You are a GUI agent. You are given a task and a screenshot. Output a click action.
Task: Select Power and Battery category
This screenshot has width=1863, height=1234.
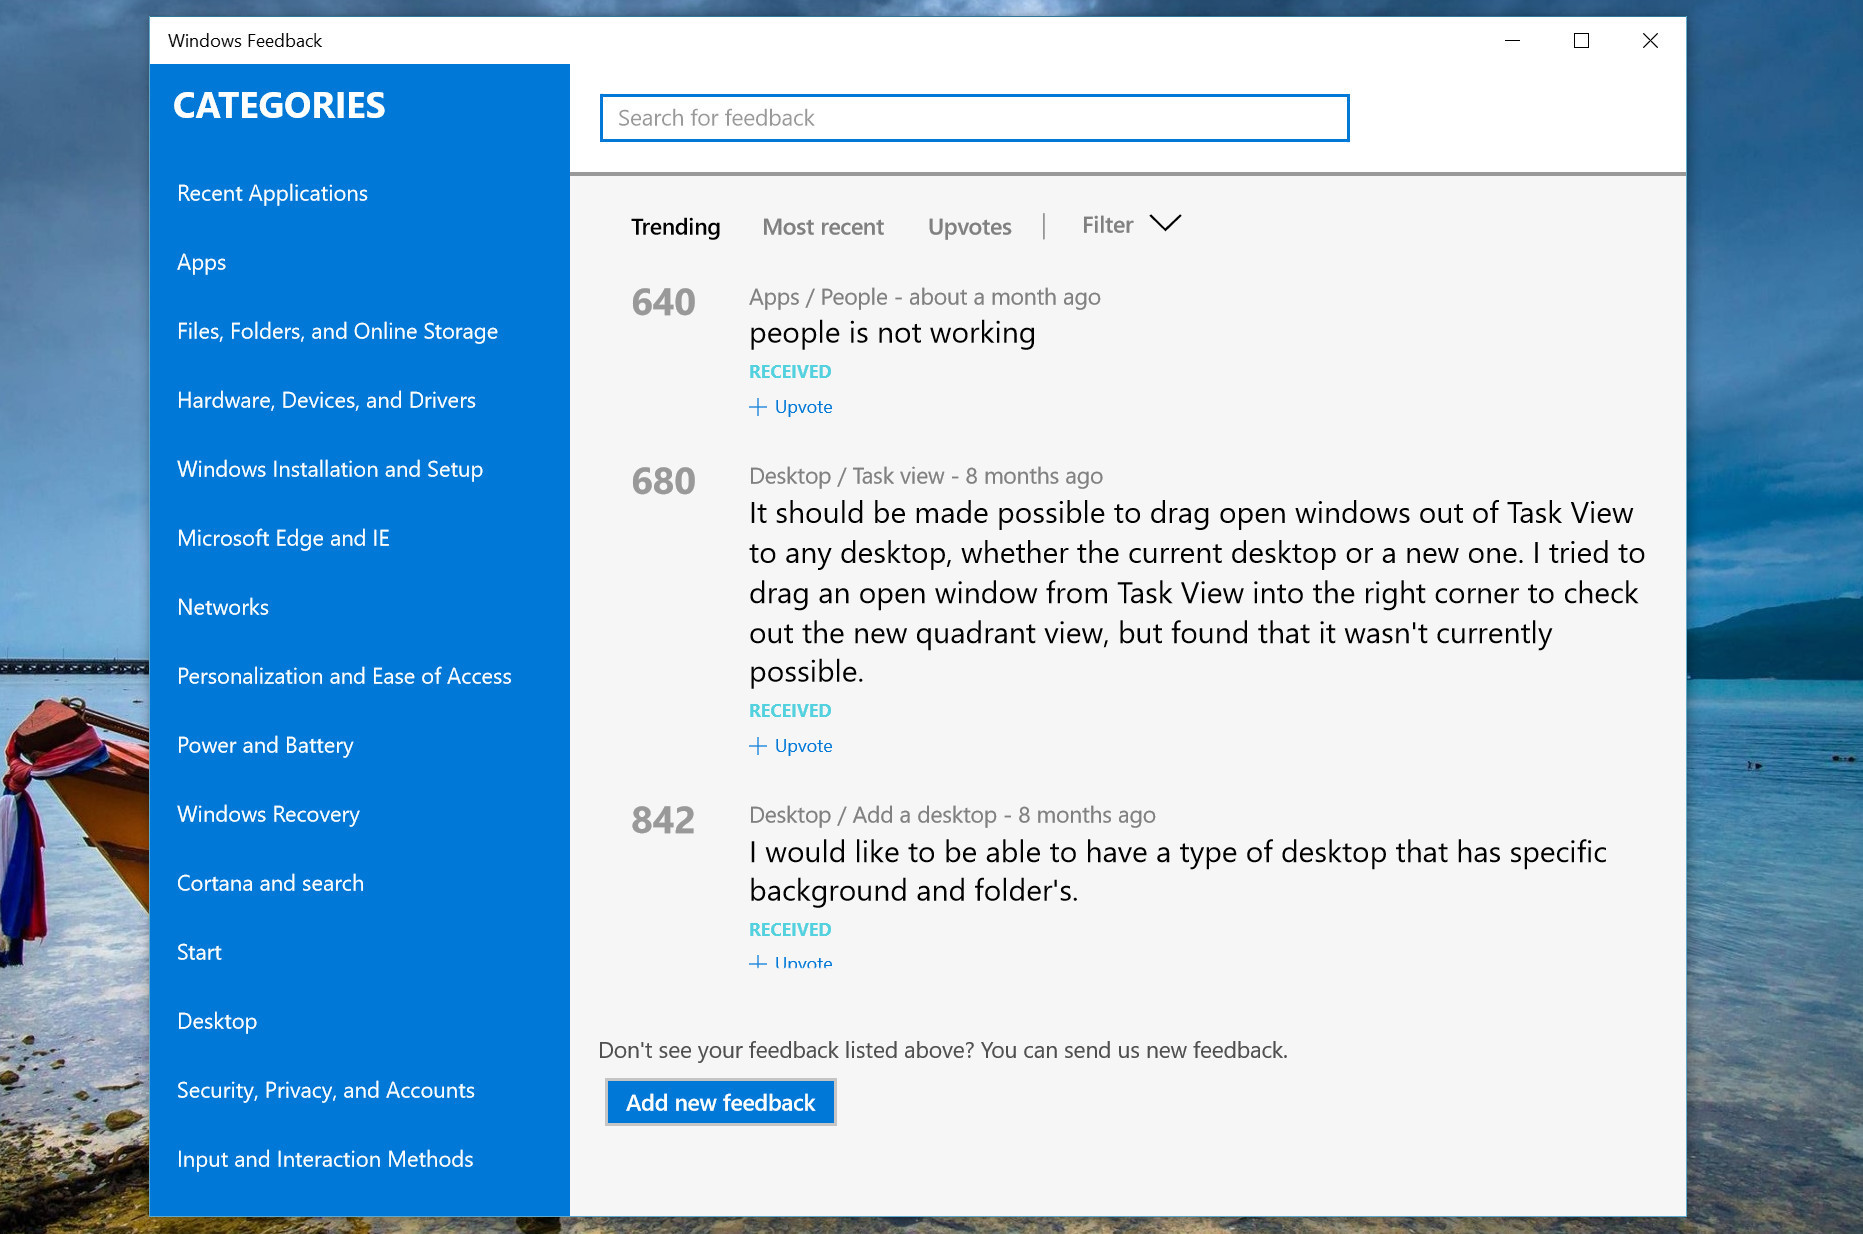[265, 745]
